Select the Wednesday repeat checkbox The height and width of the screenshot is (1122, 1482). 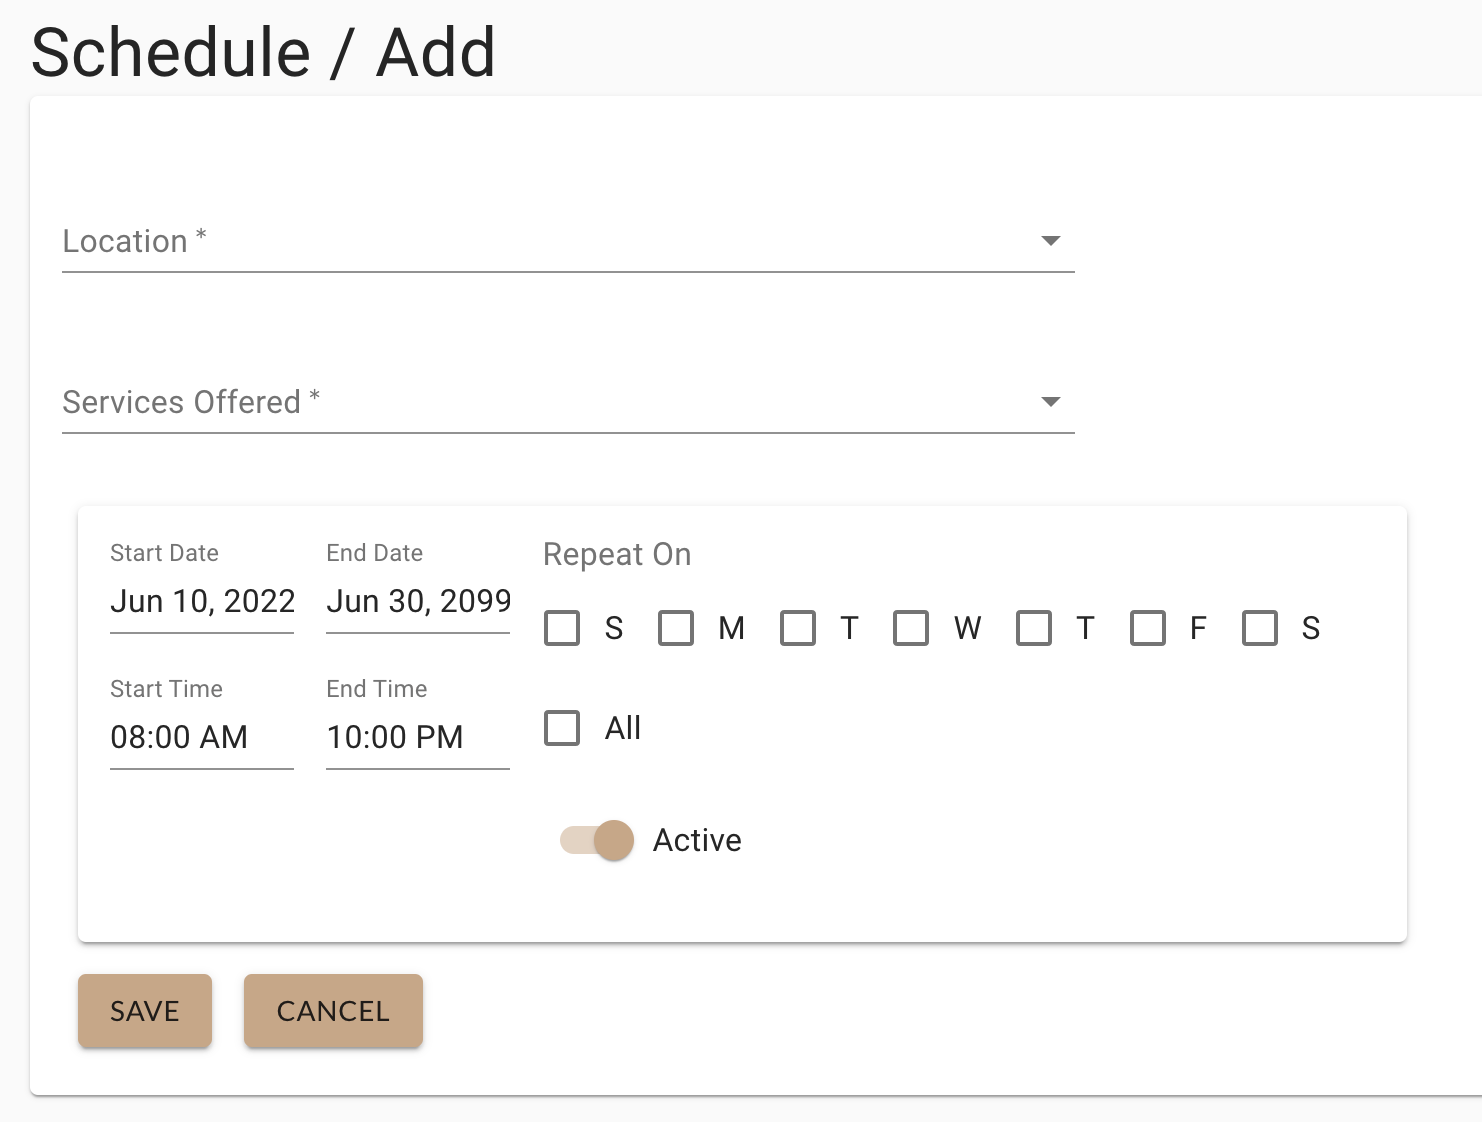click(911, 628)
